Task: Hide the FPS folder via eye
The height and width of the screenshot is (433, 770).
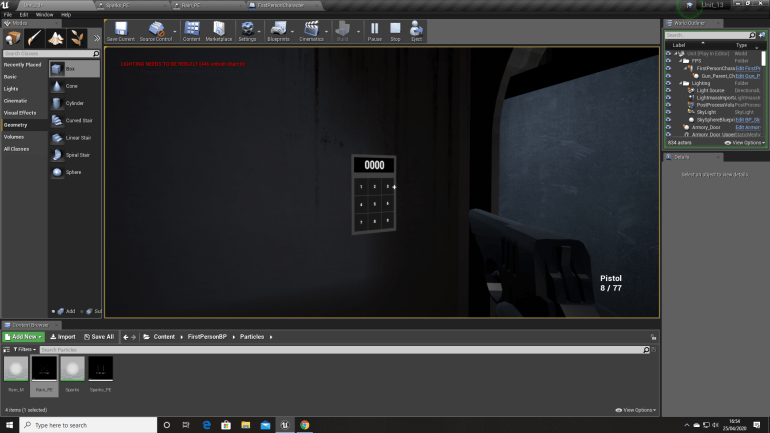Action: click(668, 61)
